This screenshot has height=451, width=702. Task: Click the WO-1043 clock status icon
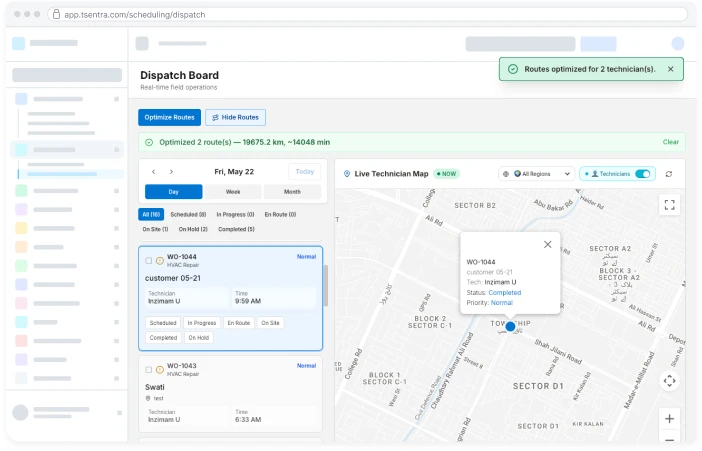click(159, 369)
